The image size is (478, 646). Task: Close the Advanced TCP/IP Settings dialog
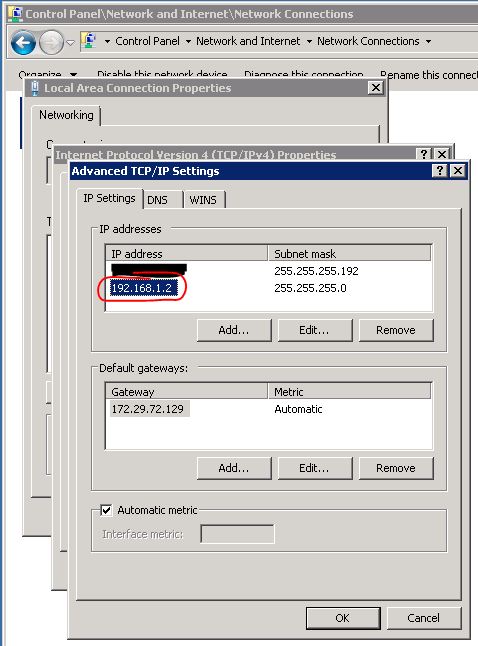(457, 170)
